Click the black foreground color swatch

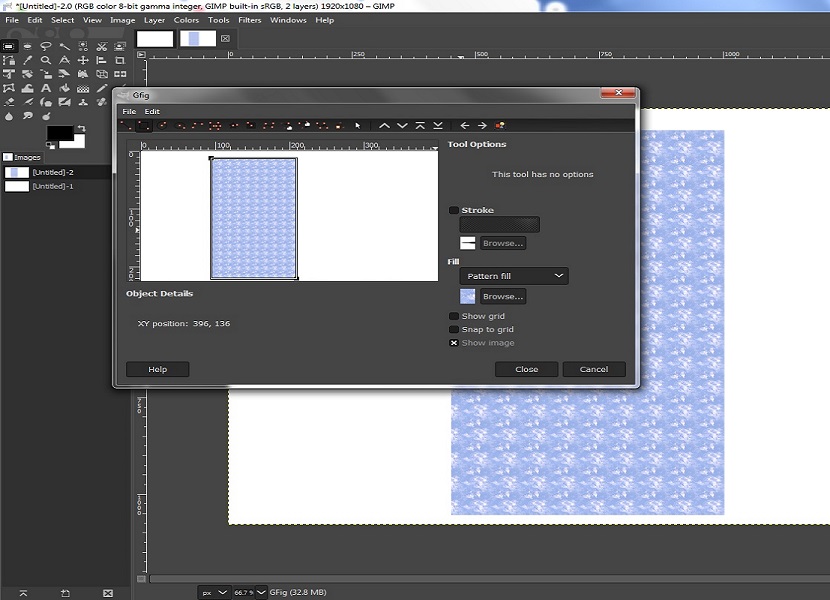click(59, 133)
